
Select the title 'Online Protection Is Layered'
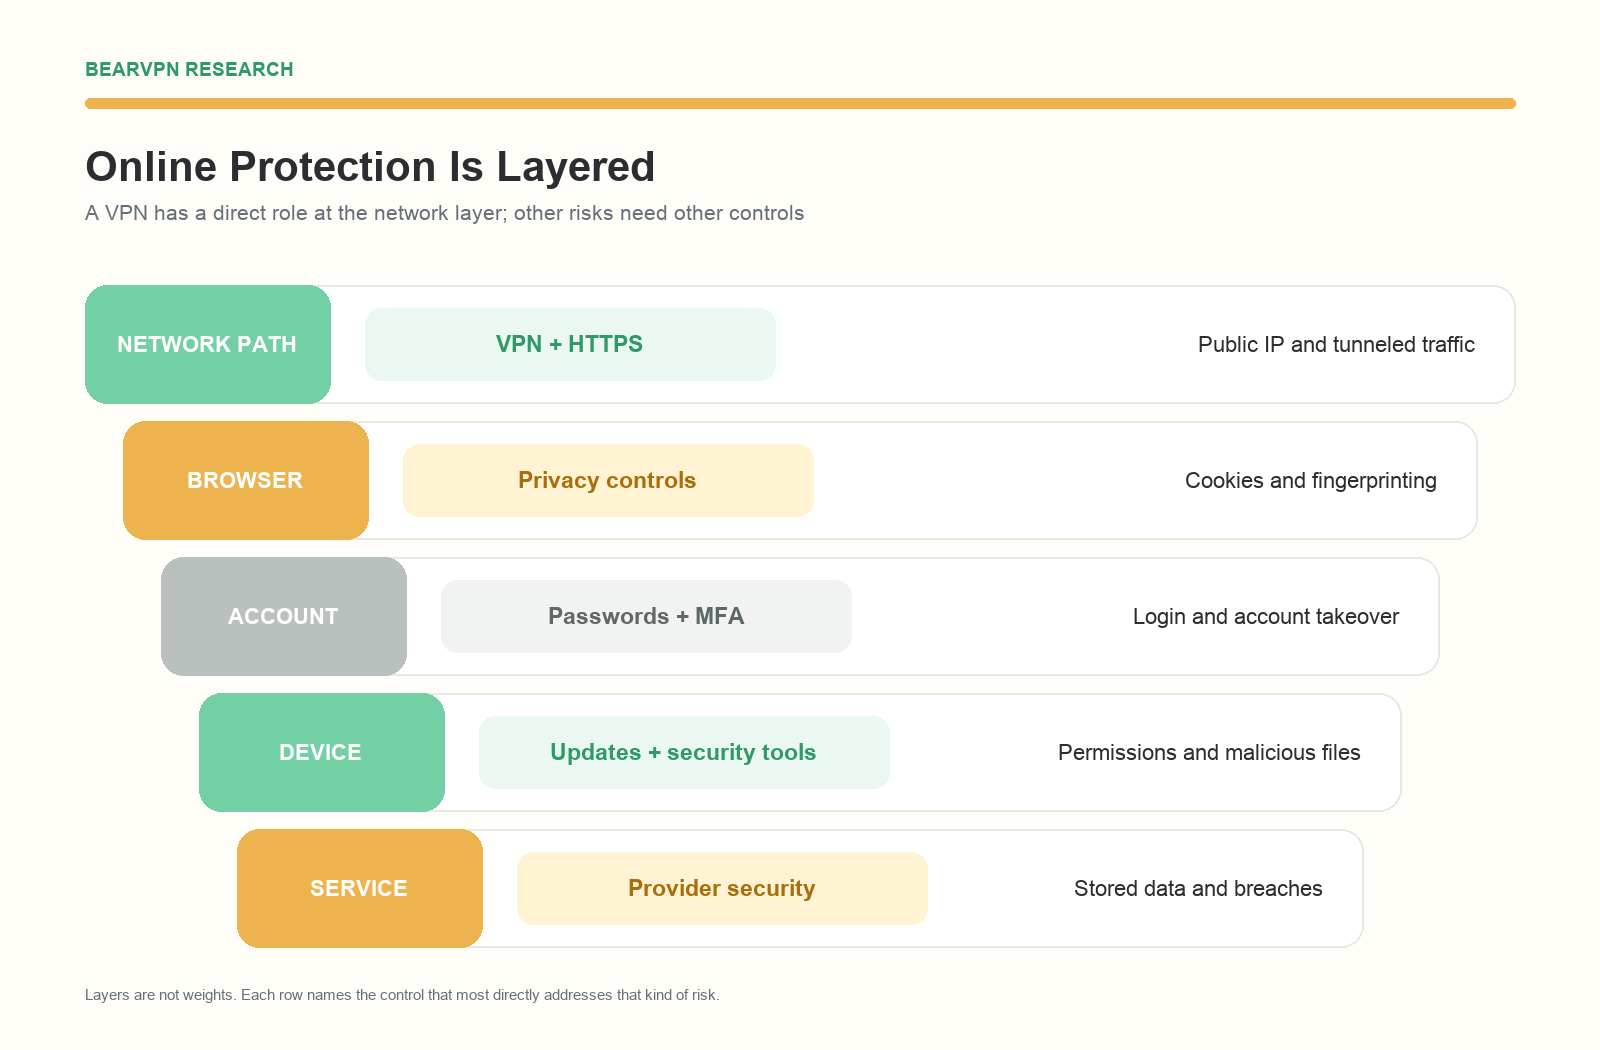coord(370,167)
